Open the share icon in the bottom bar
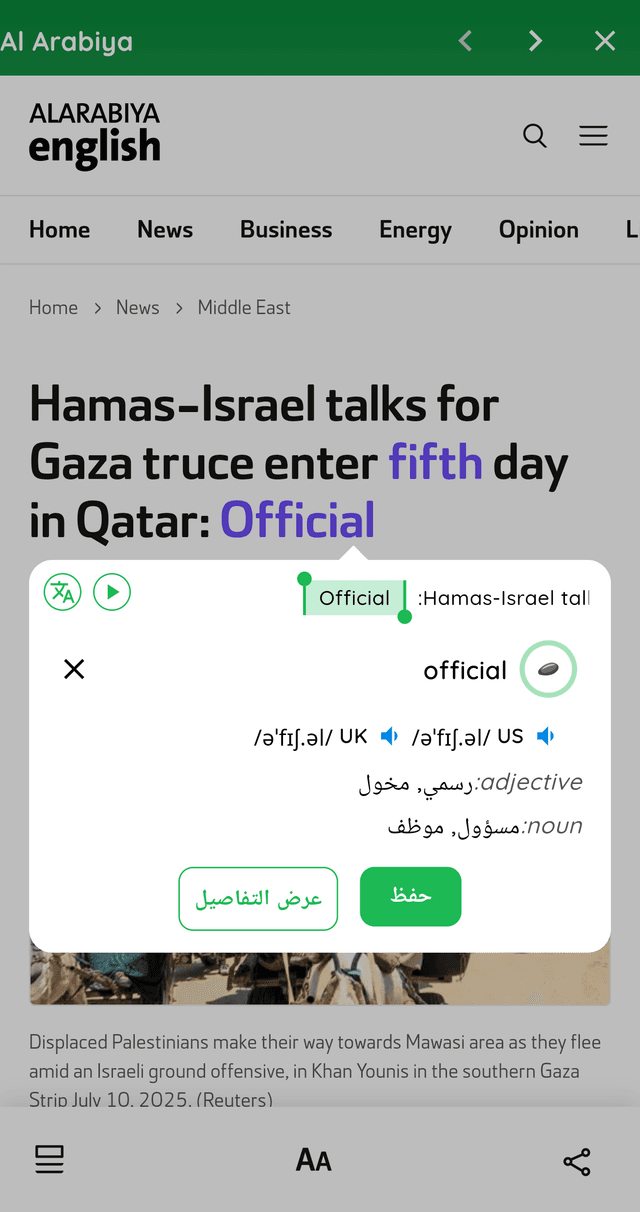640x1212 pixels. click(577, 1161)
